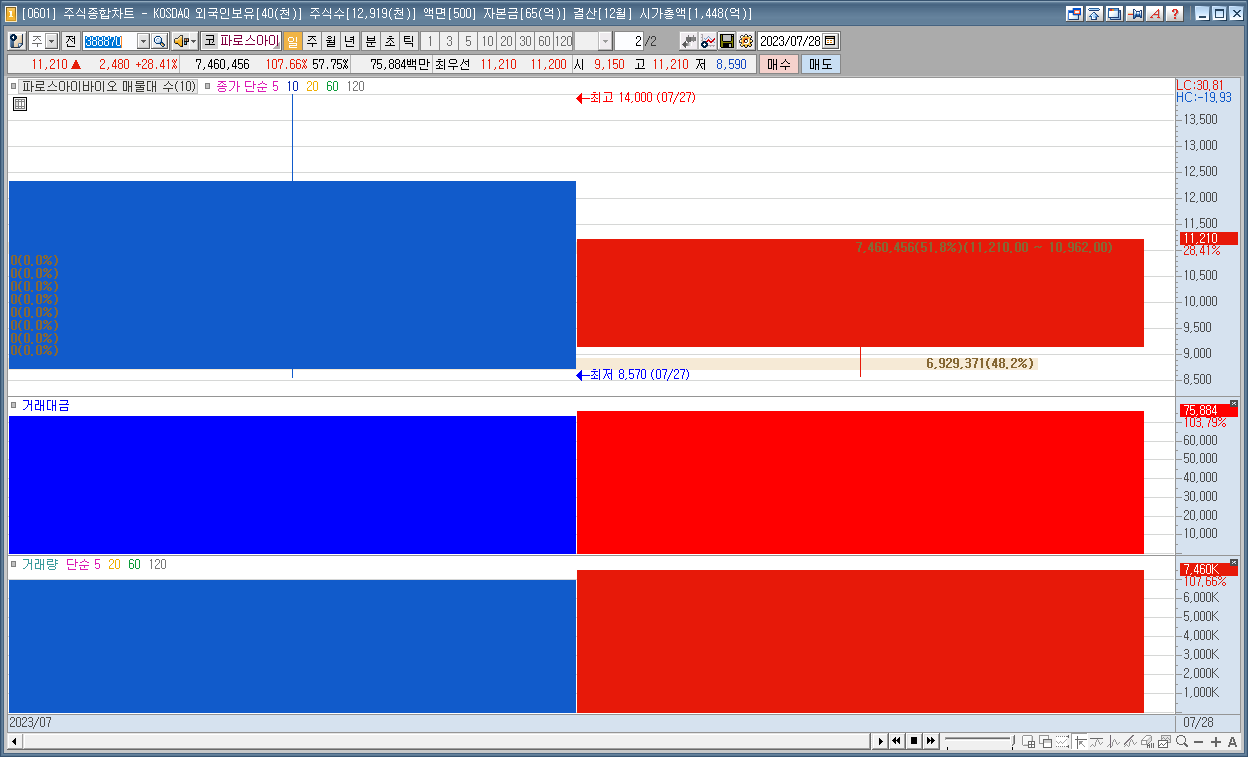The image size is (1248, 757).
Task: Click the overlapping windows icon at bottom
Action: pos(1045,742)
